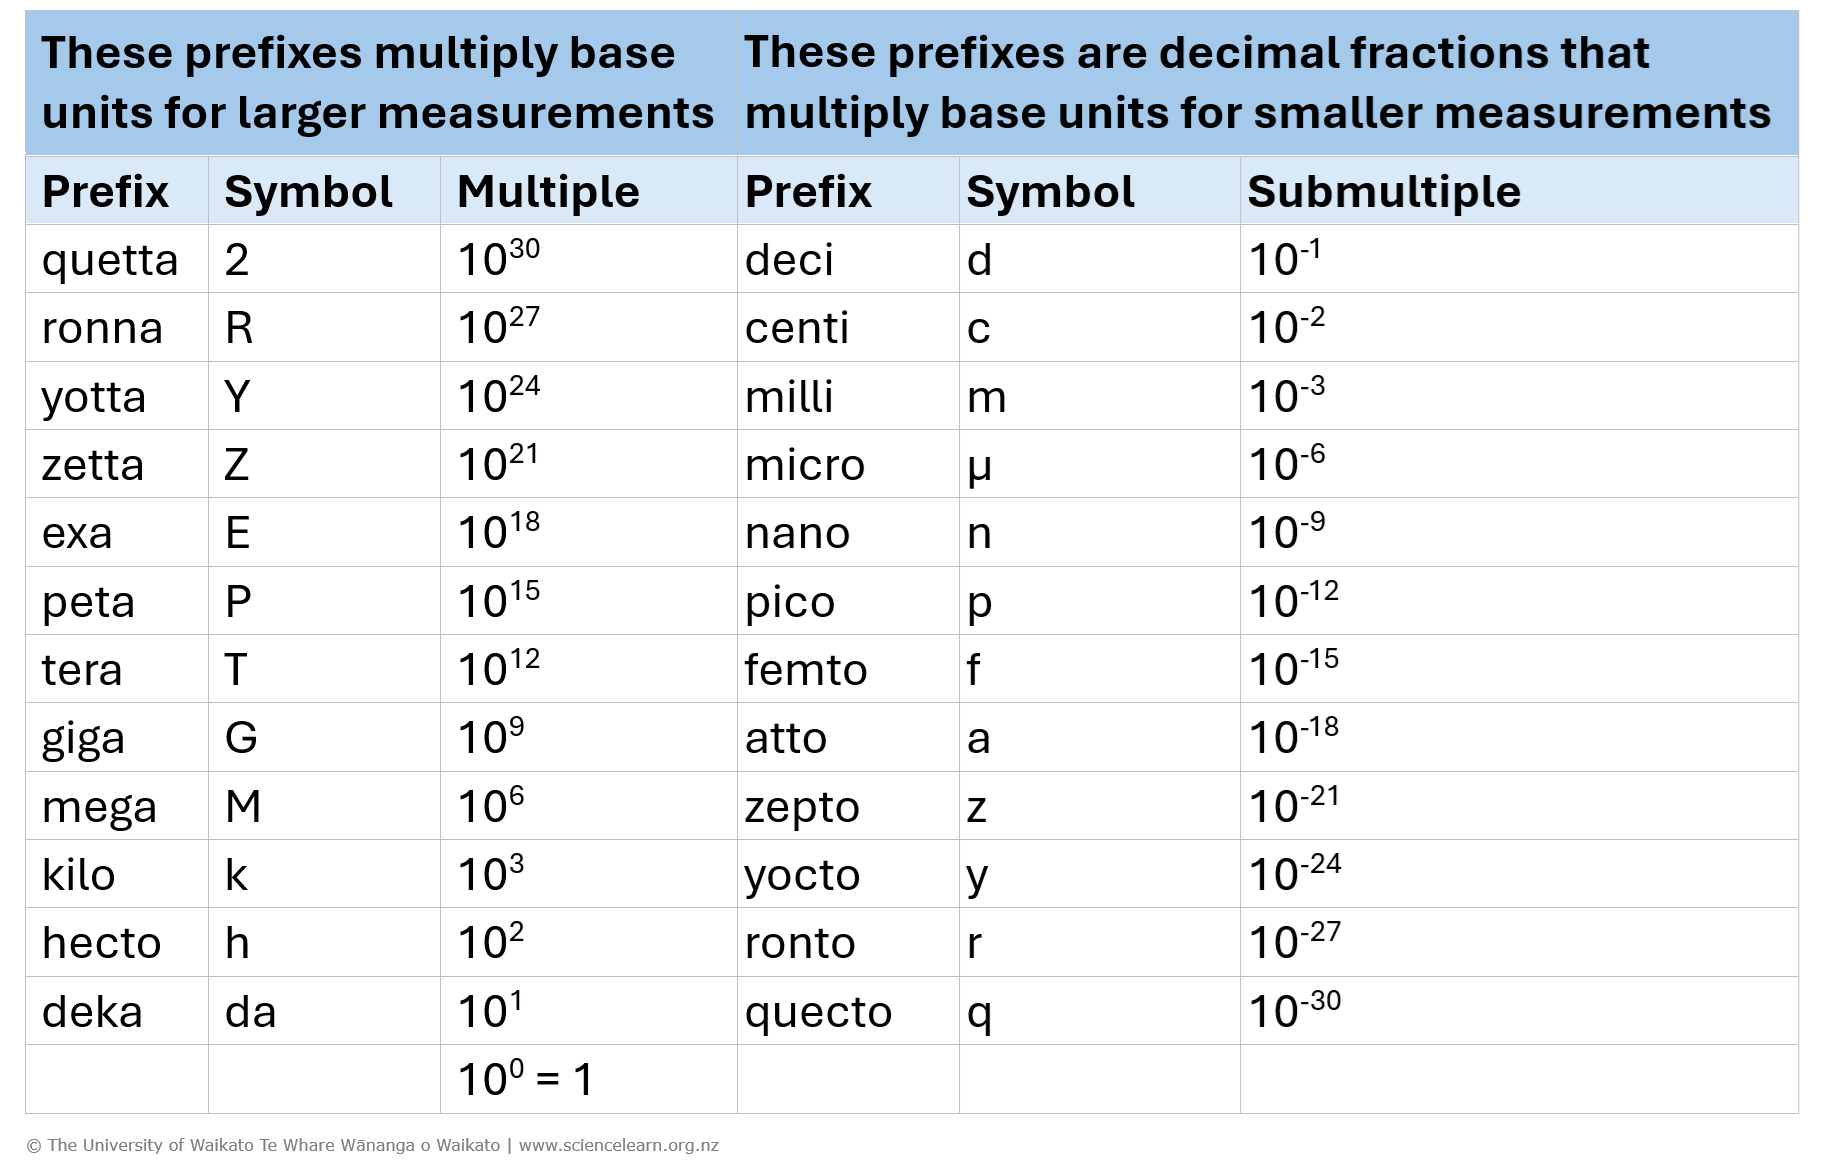This screenshot has height=1165, width=1825.
Task: Select the '10^0 = 1' cell
Action: pyautogui.click(x=525, y=1080)
